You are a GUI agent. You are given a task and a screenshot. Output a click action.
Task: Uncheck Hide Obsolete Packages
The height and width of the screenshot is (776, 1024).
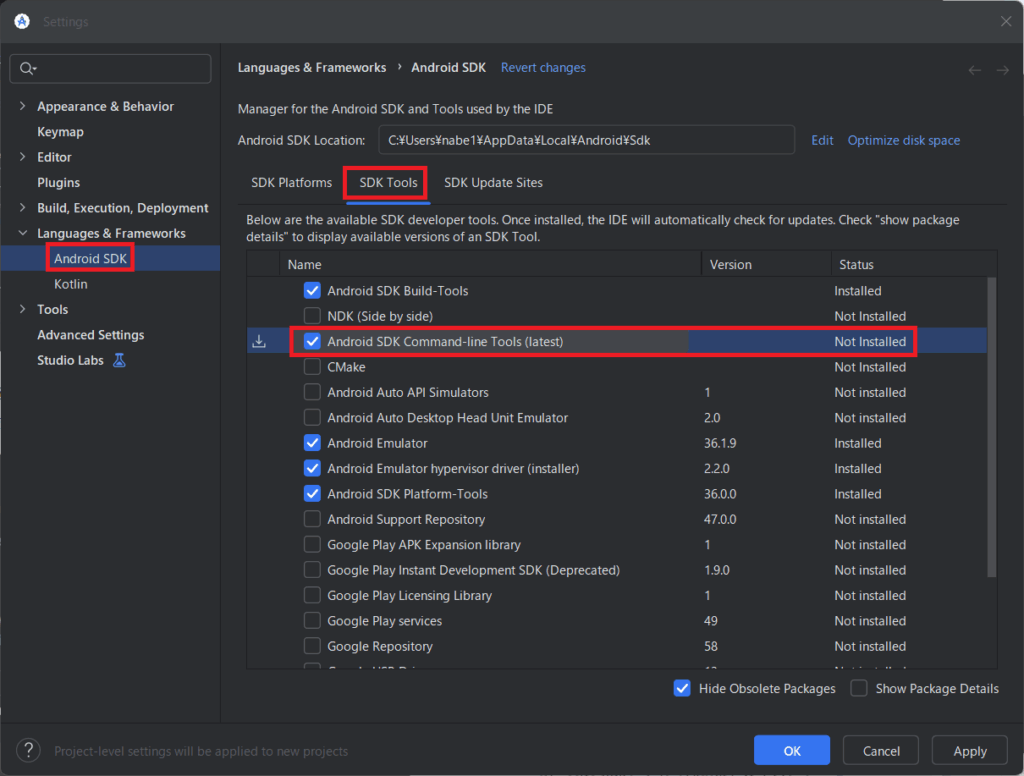(x=683, y=688)
